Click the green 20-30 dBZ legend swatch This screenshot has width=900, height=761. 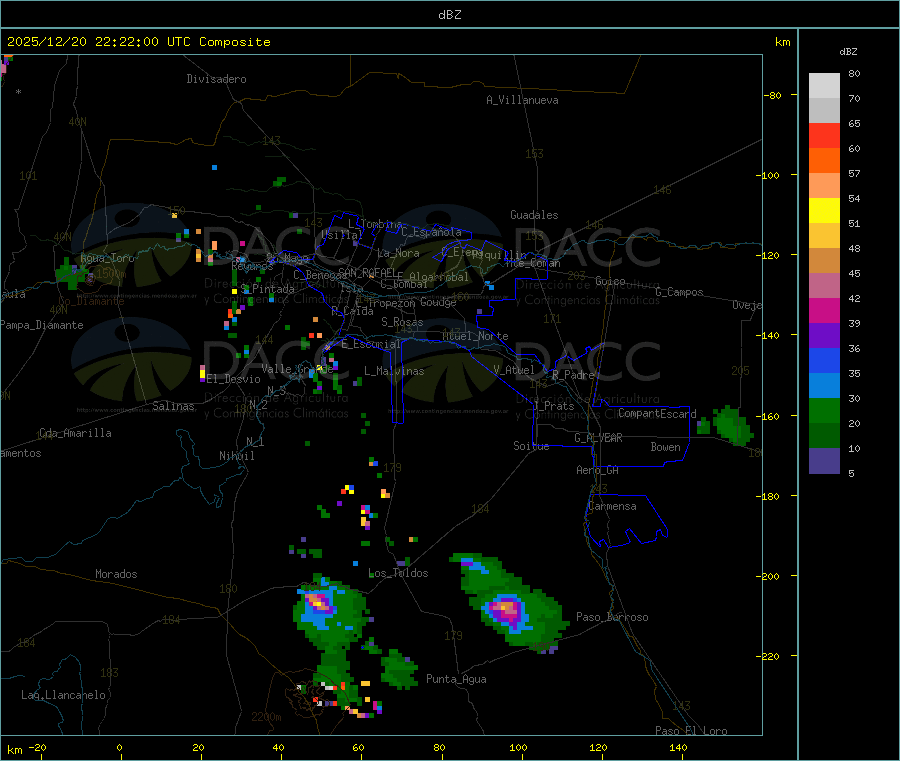coord(824,410)
